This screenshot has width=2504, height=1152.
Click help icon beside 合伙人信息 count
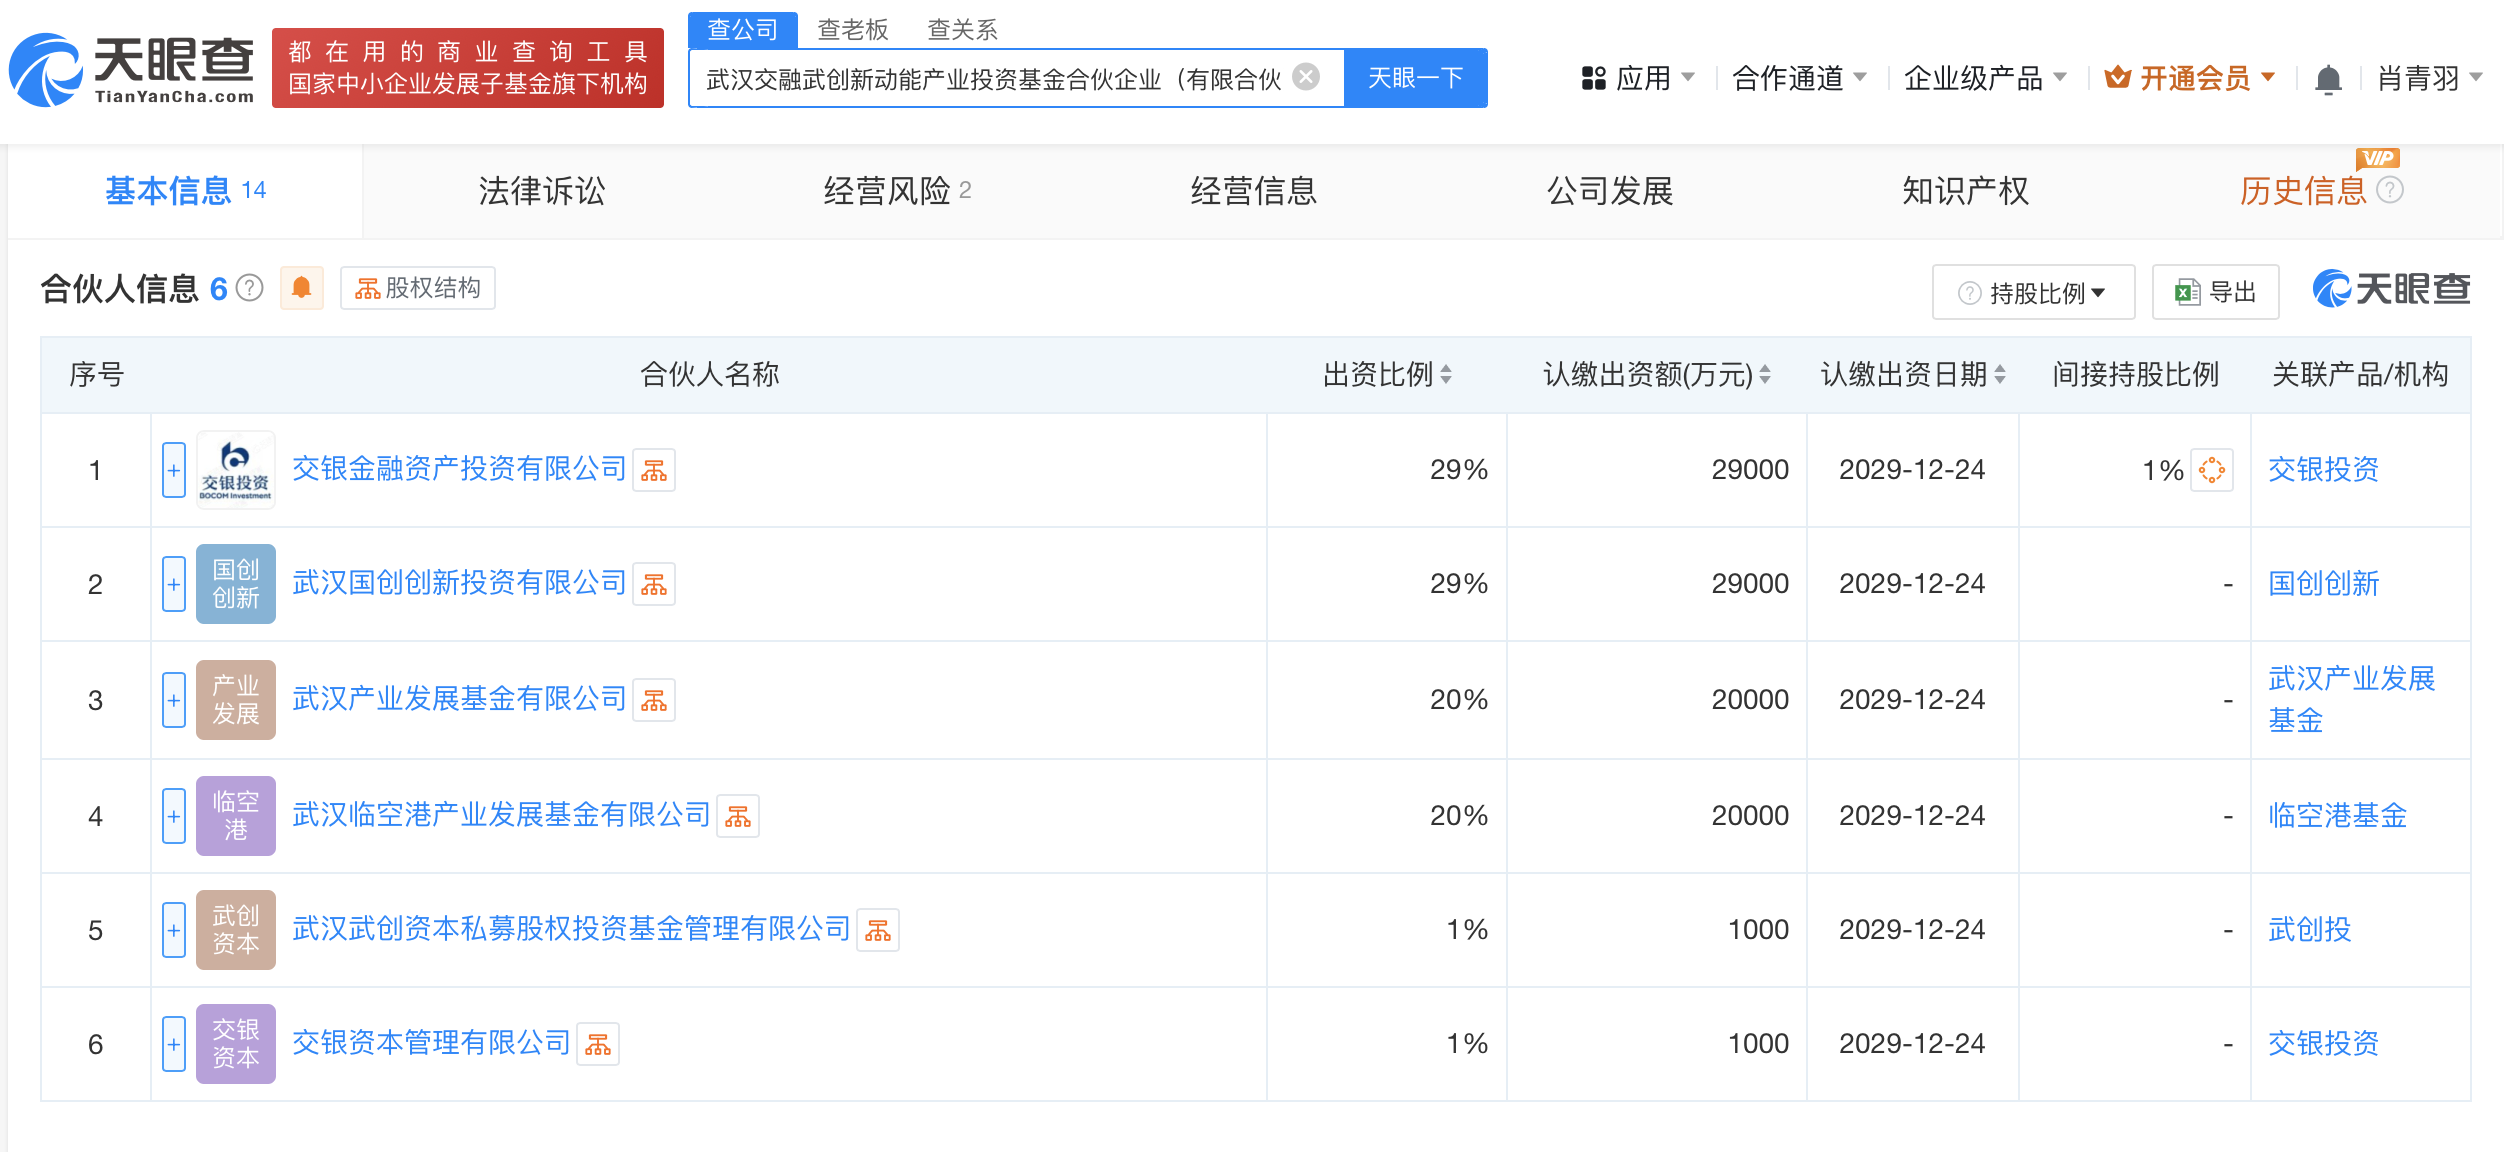(250, 289)
